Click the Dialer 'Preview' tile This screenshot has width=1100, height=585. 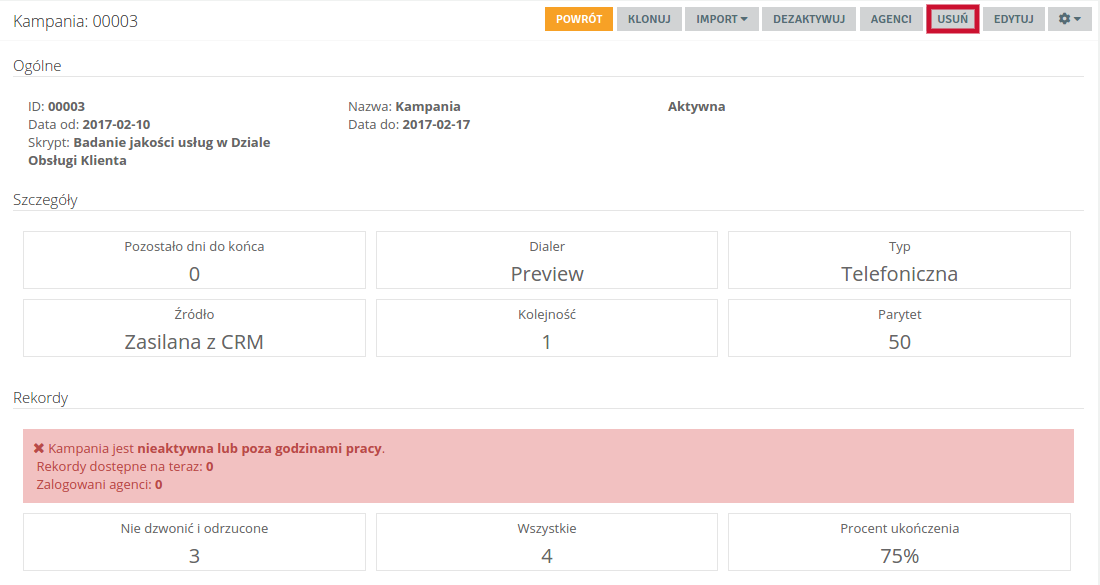[547, 260]
